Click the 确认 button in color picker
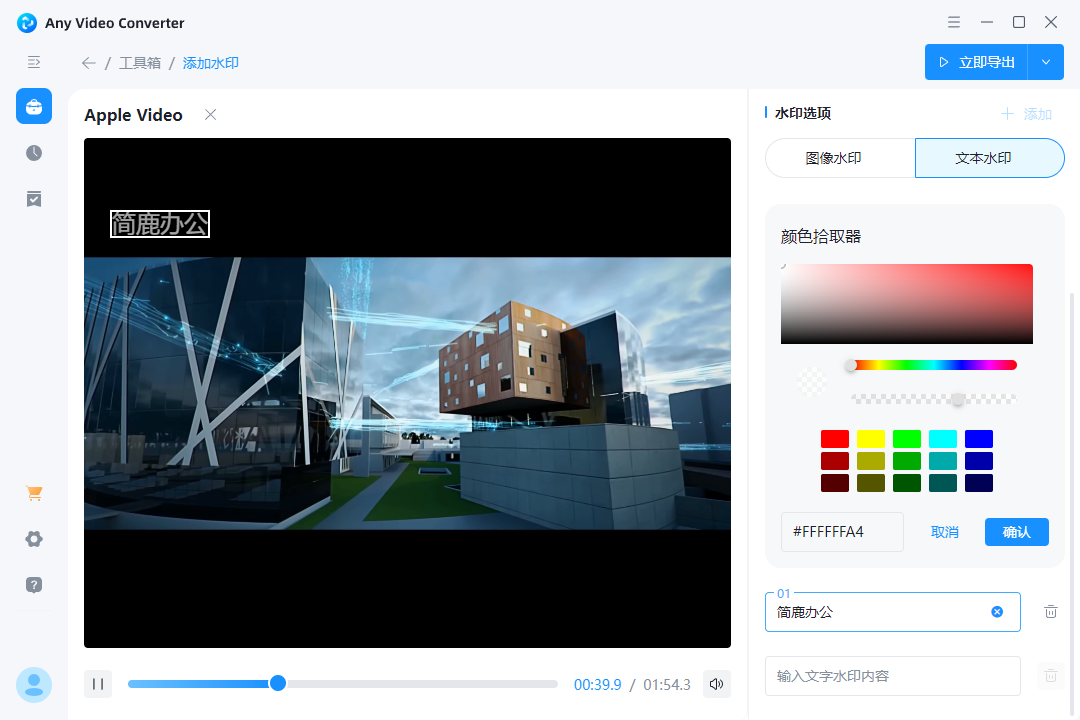Viewport: 1080px width, 720px height. click(x=1016, y=532)
